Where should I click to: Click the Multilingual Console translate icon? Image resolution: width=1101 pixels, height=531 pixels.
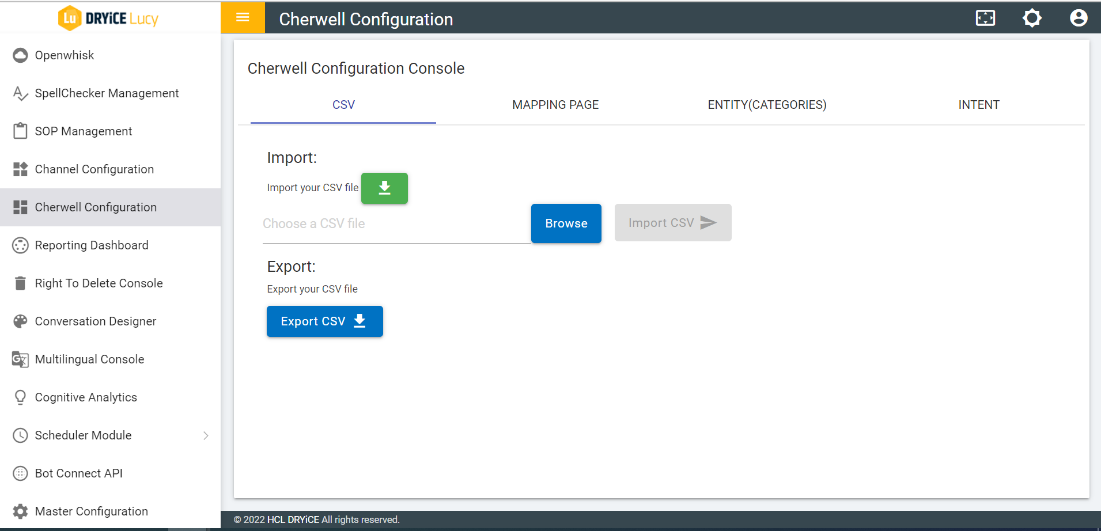click(x=20, y=359)
